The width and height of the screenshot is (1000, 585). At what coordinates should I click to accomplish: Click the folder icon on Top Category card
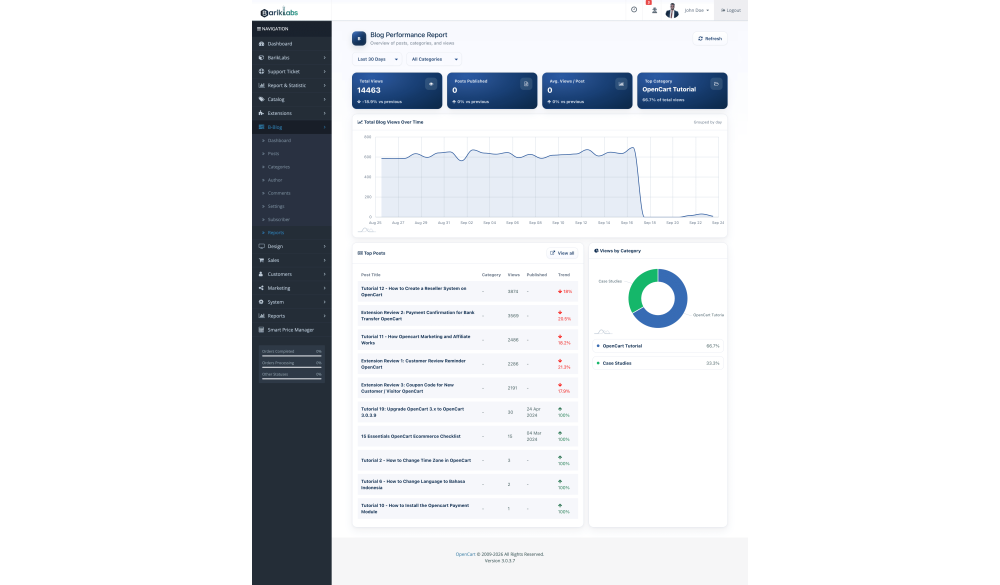coord(716,84)
